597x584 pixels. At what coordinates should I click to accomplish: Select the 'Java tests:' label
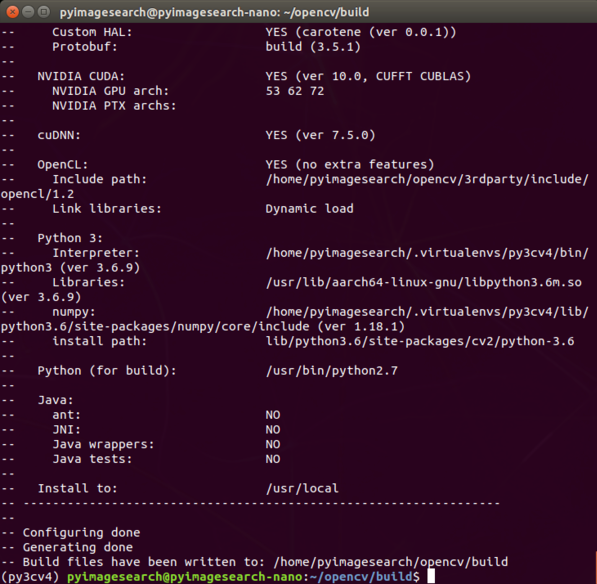92,459
